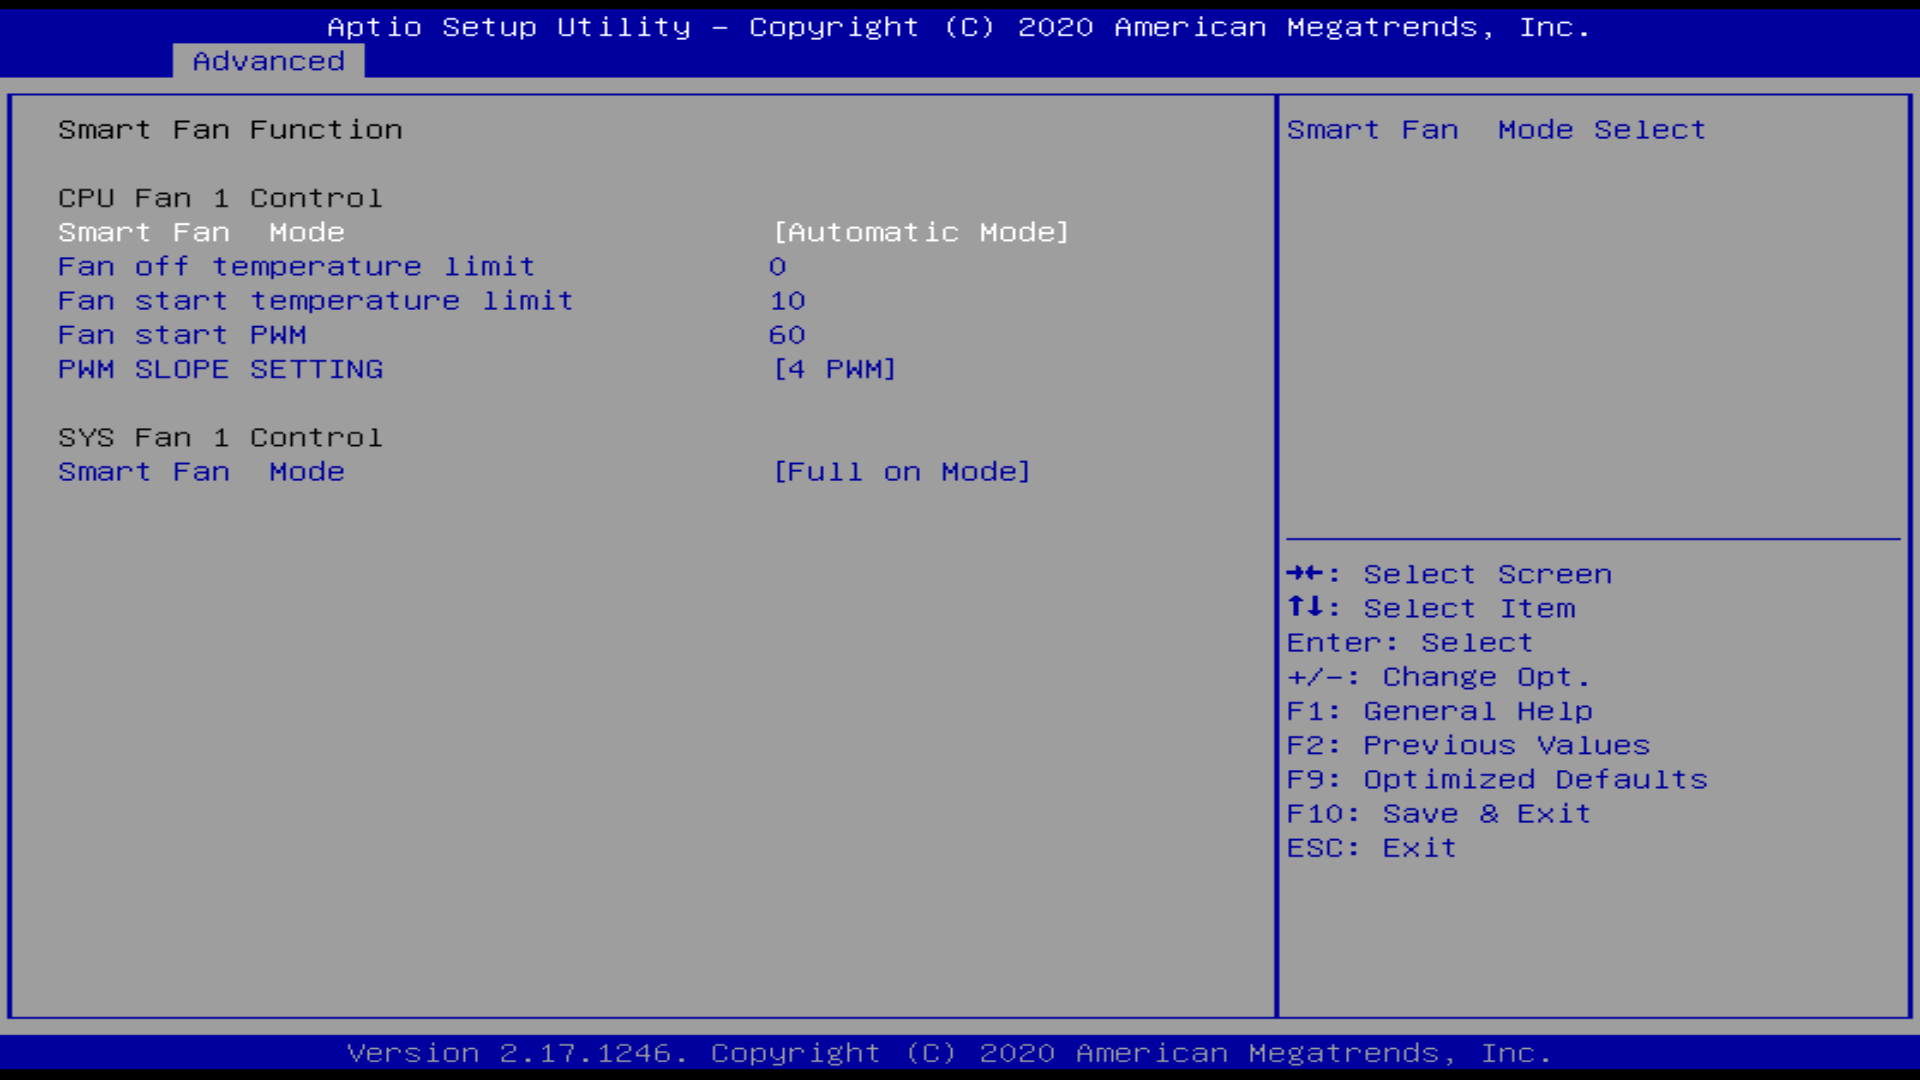The width and height of the screenshot is (1920, 1080).
Task: Press ESC to exit current menu
Action: [x=1371, y=848]
